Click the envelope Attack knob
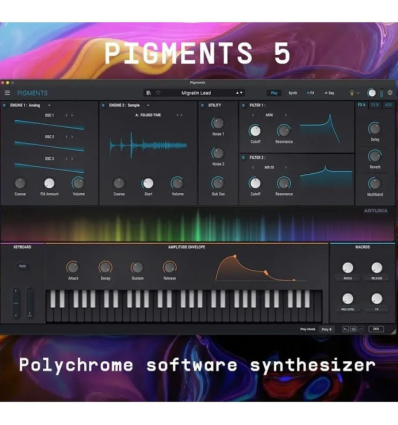Screen dimensions: 398x425 73,267
